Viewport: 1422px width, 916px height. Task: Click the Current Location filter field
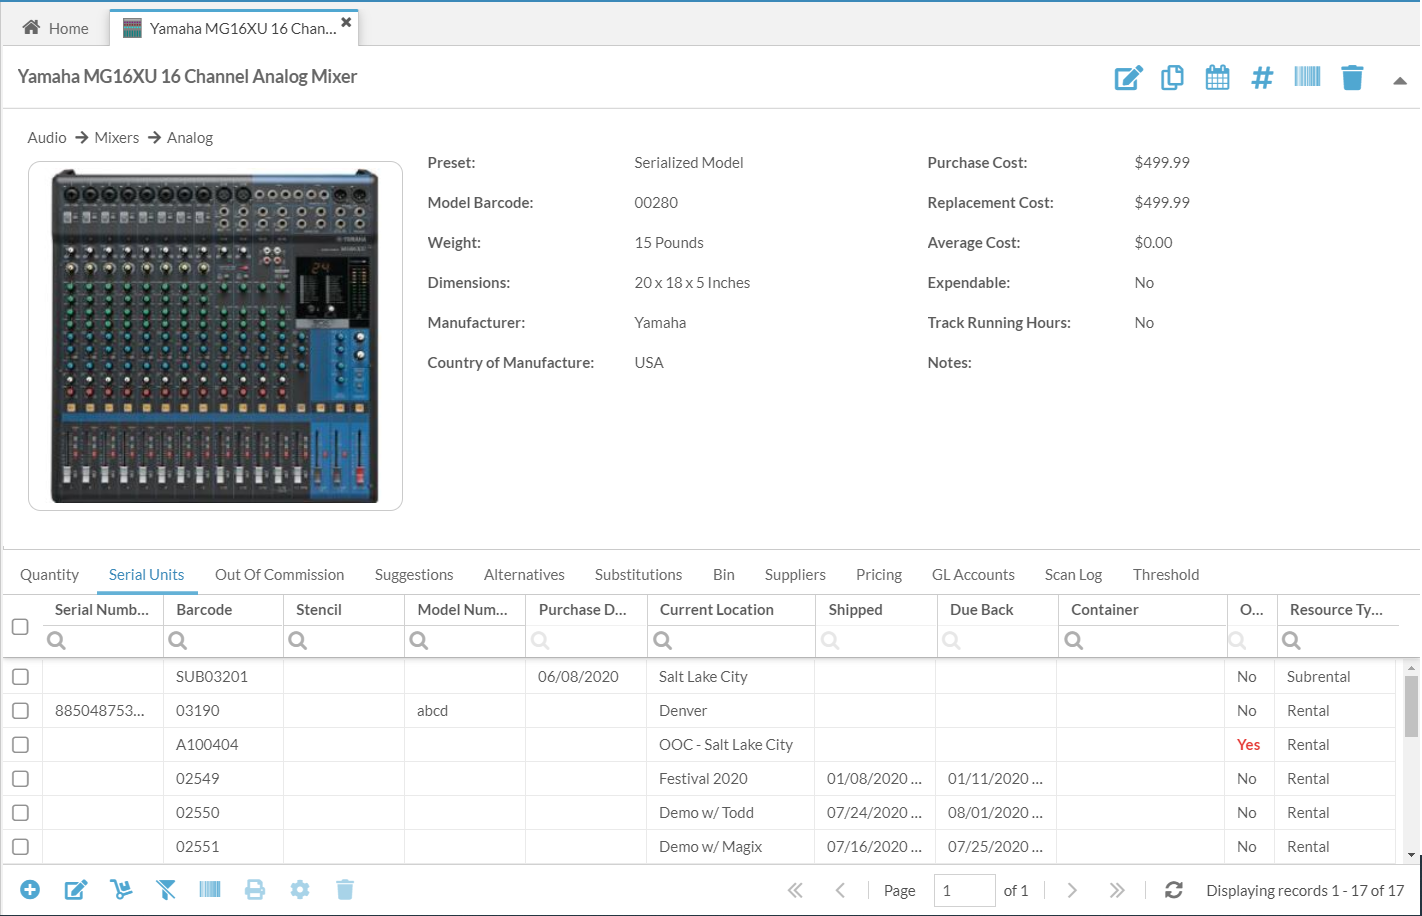click(731, 641)
